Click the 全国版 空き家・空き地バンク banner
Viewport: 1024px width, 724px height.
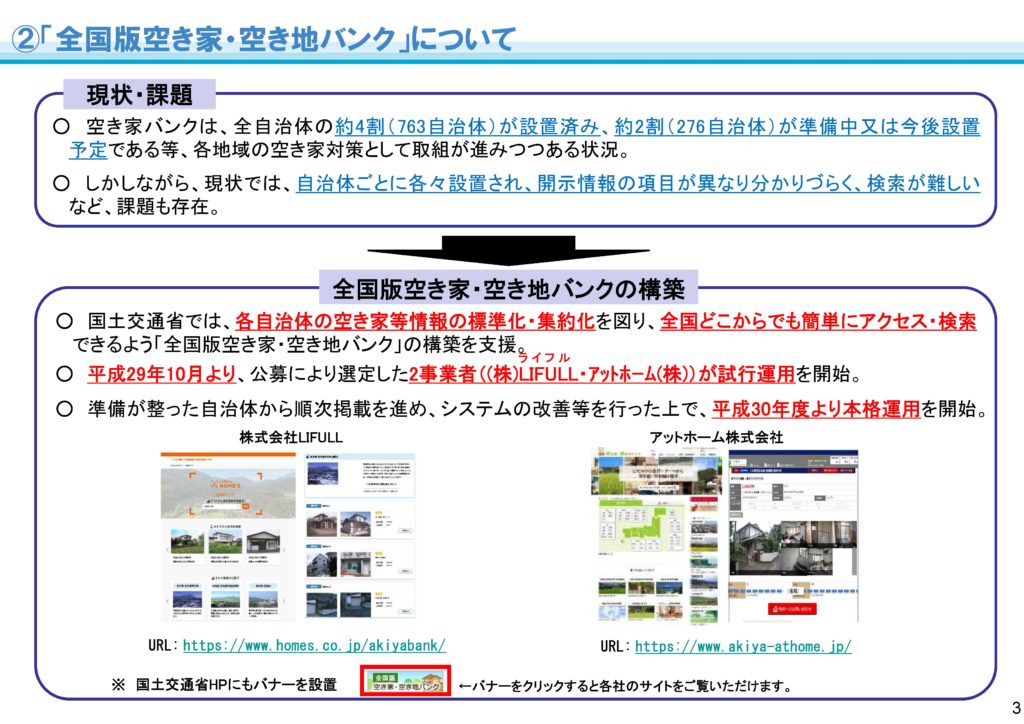pos(406,684)
